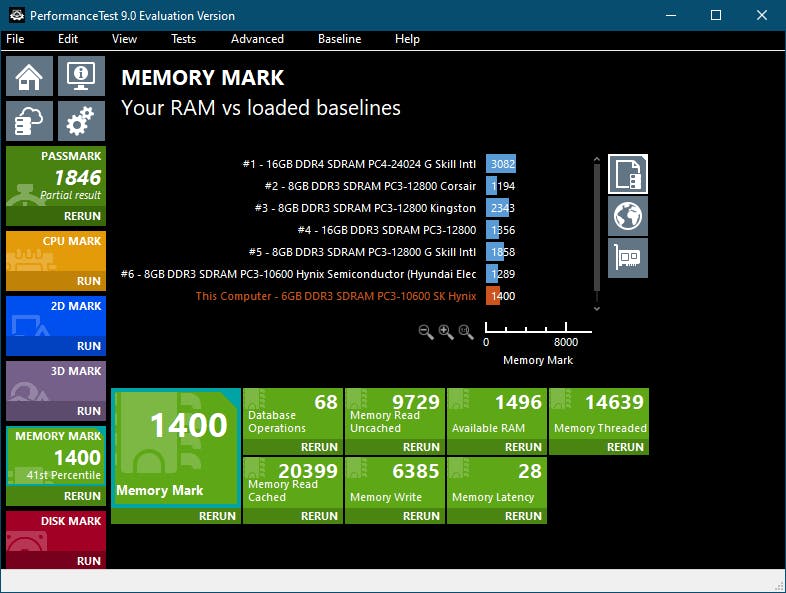786x593 pixels.
Task: Click the hardware card component icon
Action: (628, 258)
